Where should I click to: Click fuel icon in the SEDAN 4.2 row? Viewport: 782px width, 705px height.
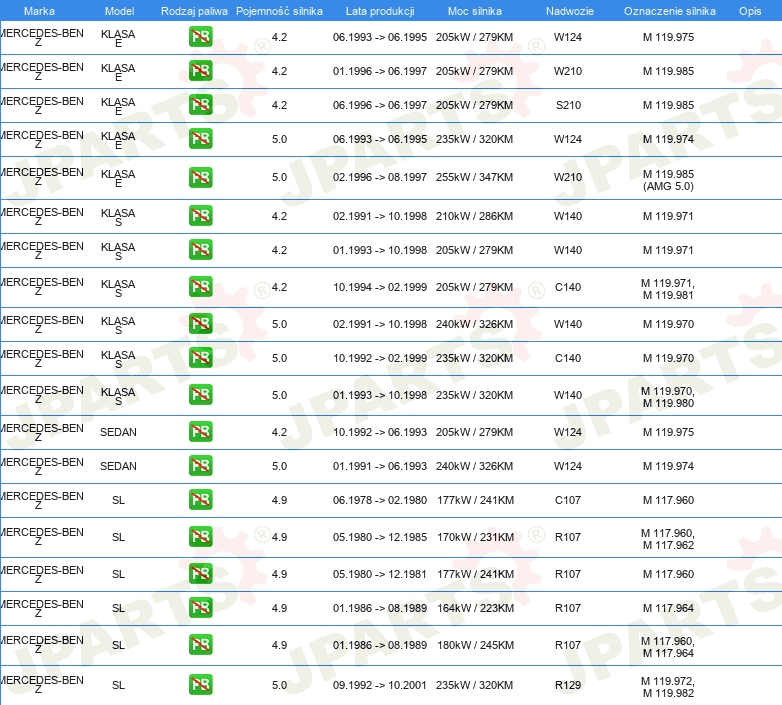point(200,431)
